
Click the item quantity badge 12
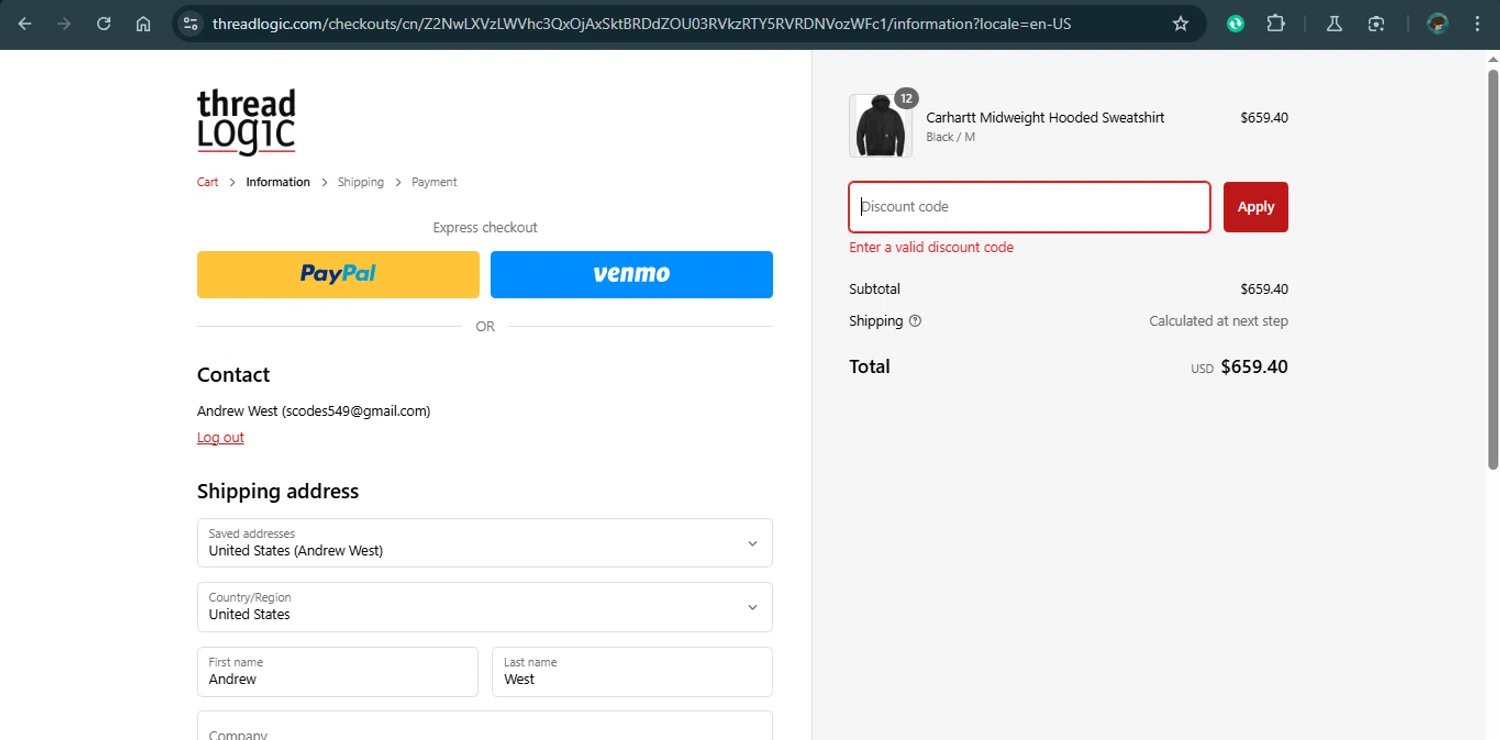(906, 98)
